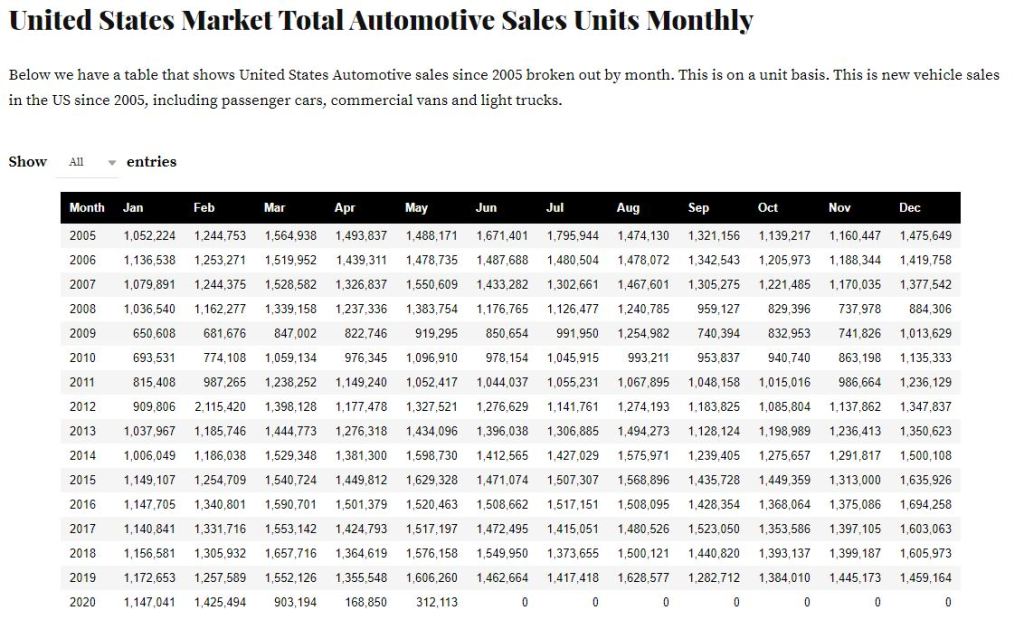Click the Jul column header
This screenshot has height=620, width=1024.
tap(555, 208)
